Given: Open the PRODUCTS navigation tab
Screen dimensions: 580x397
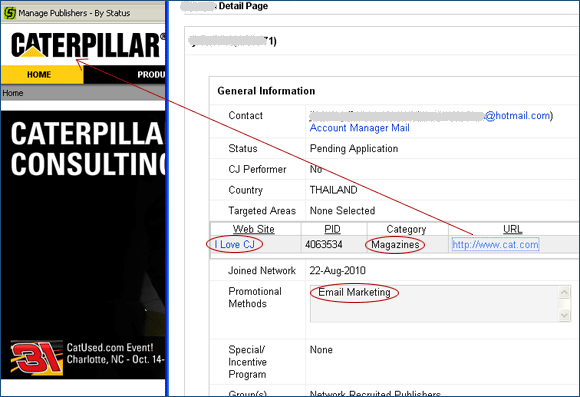Looking at the screenshot, I should click(x=151, y=75).
